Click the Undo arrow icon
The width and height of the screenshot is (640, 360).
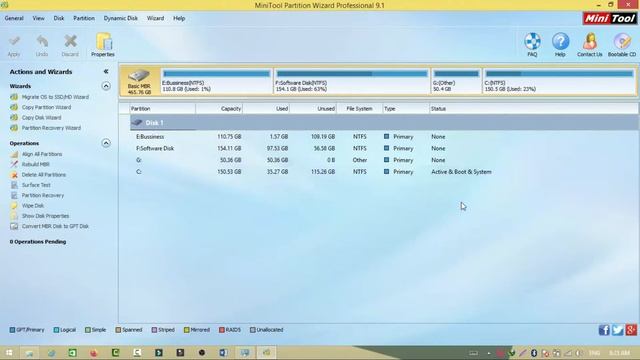(42, 41)
